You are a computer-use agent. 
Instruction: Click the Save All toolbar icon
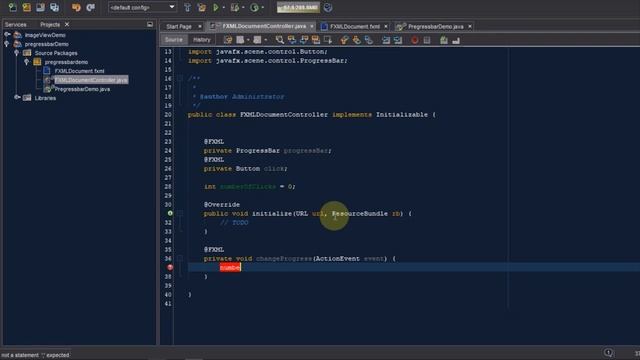pos(54,7)
